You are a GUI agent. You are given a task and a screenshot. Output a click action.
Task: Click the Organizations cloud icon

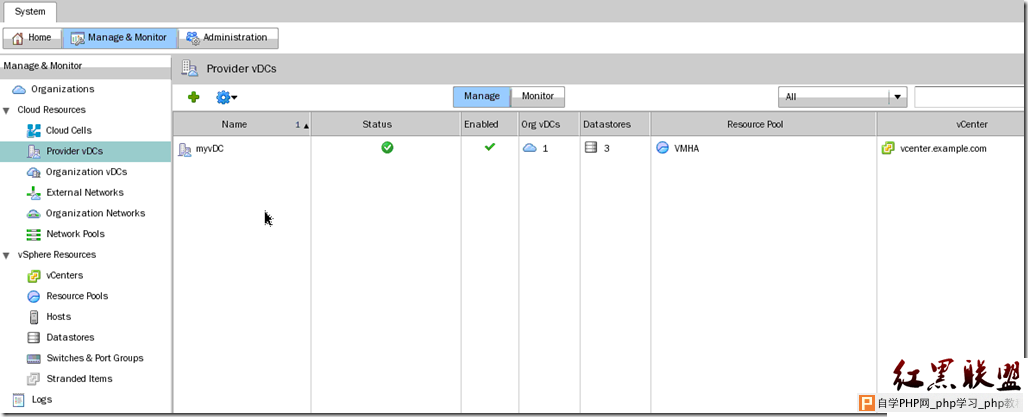(x=19, y=89)
